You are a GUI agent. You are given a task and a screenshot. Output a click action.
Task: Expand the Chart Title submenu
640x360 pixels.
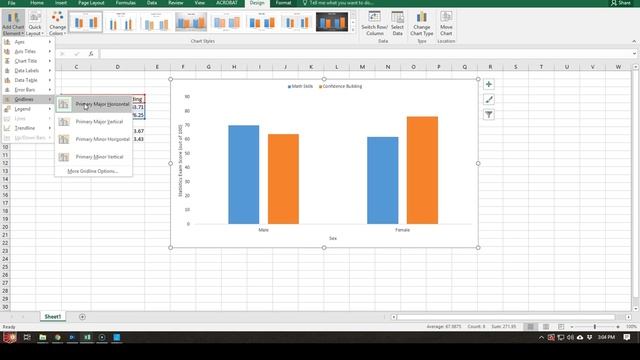[x=28, y=61]
